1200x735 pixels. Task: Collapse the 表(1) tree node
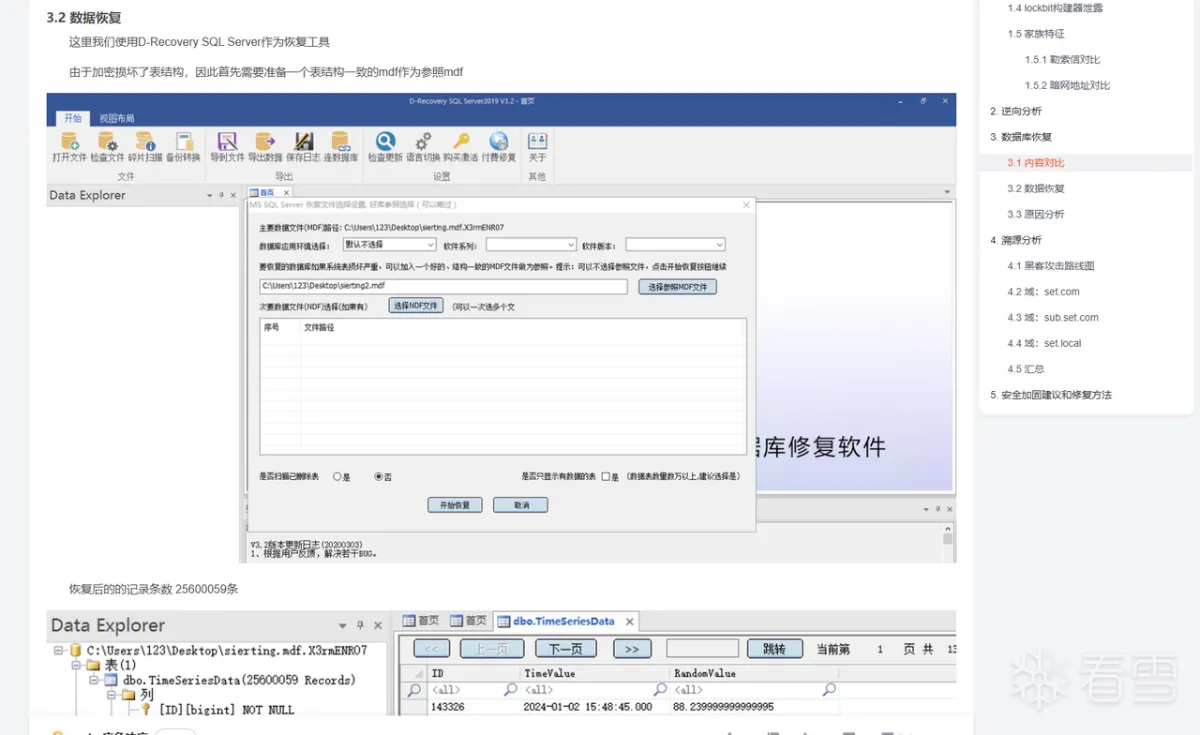76,665
